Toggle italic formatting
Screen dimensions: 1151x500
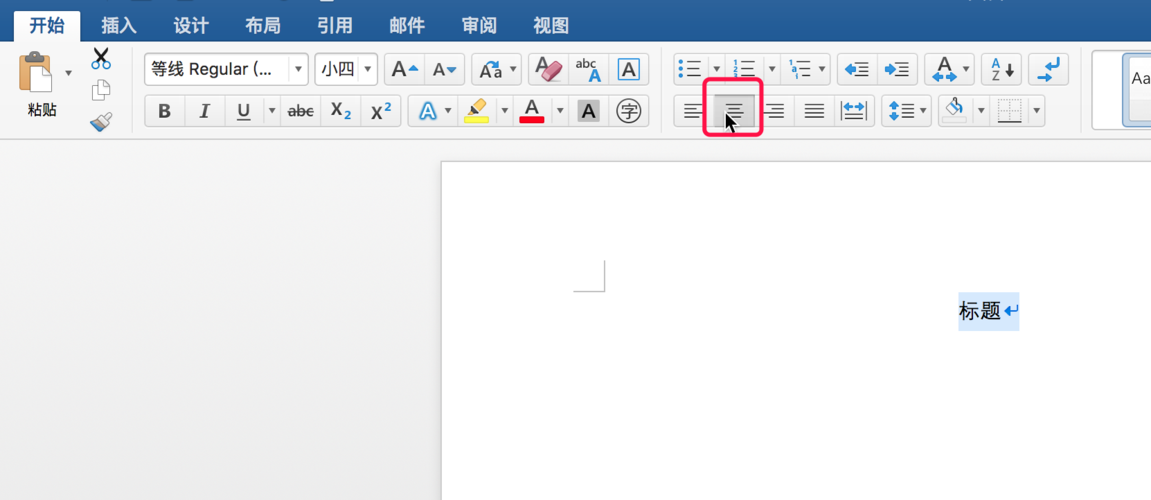(x=205, y=112)
